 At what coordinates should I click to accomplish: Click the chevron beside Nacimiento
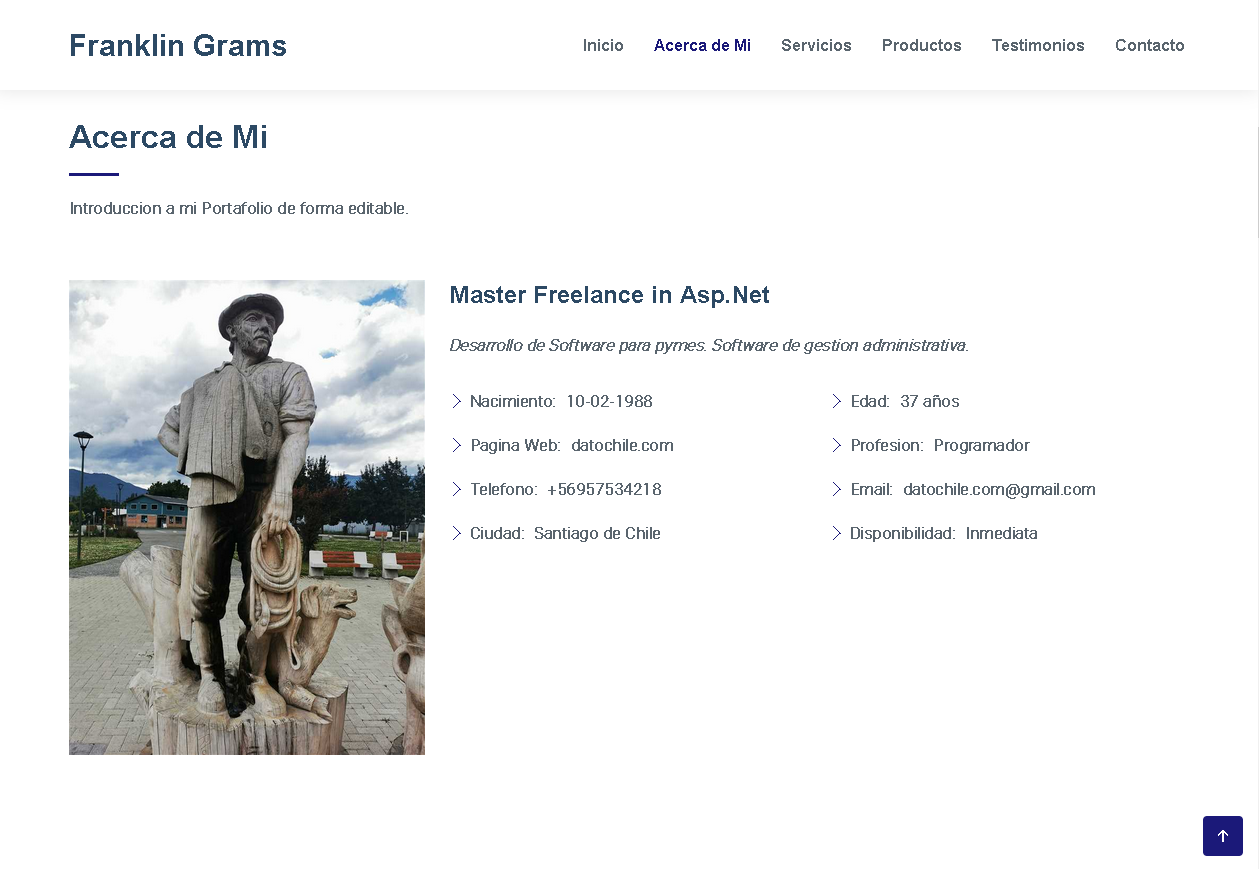click(457, 401)
